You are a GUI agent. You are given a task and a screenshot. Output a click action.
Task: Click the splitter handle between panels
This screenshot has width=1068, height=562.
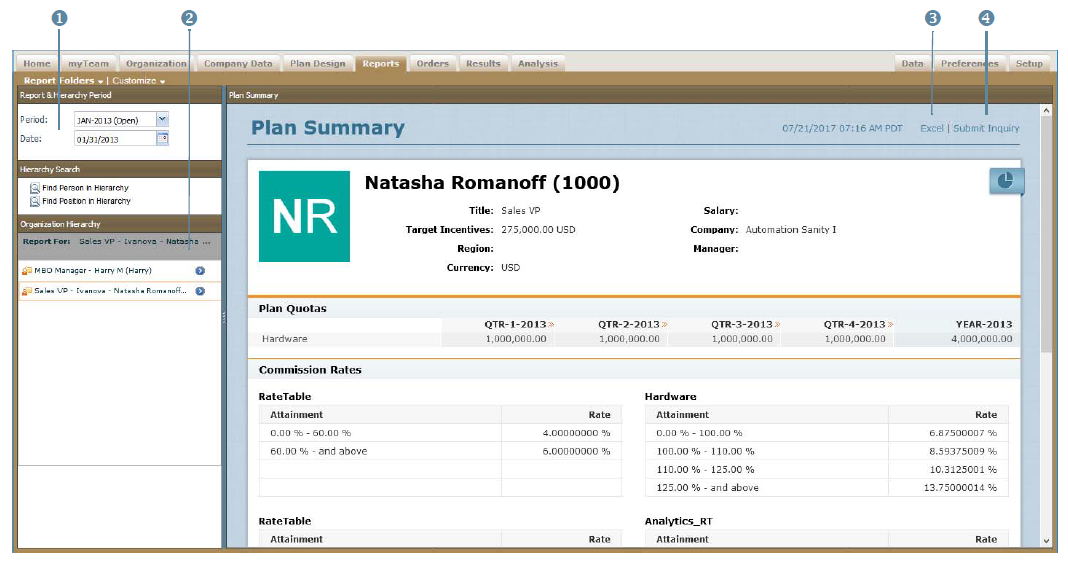click(x=223, y=317)
